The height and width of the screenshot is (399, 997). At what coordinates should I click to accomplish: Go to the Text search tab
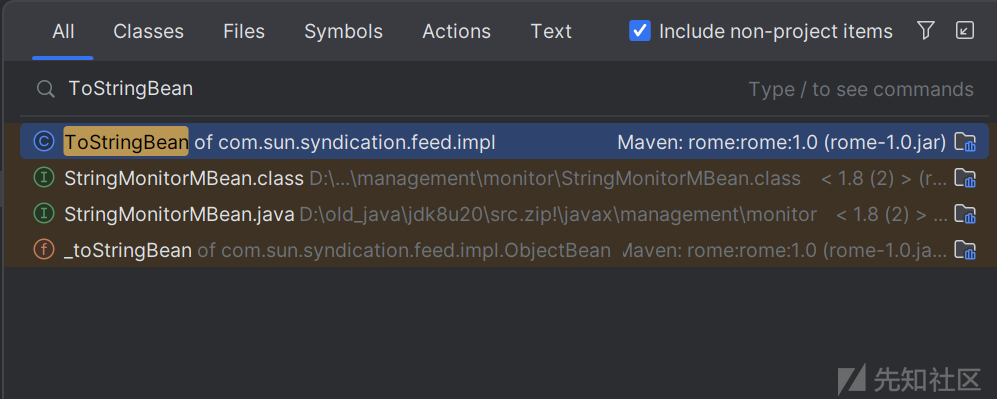551,31
